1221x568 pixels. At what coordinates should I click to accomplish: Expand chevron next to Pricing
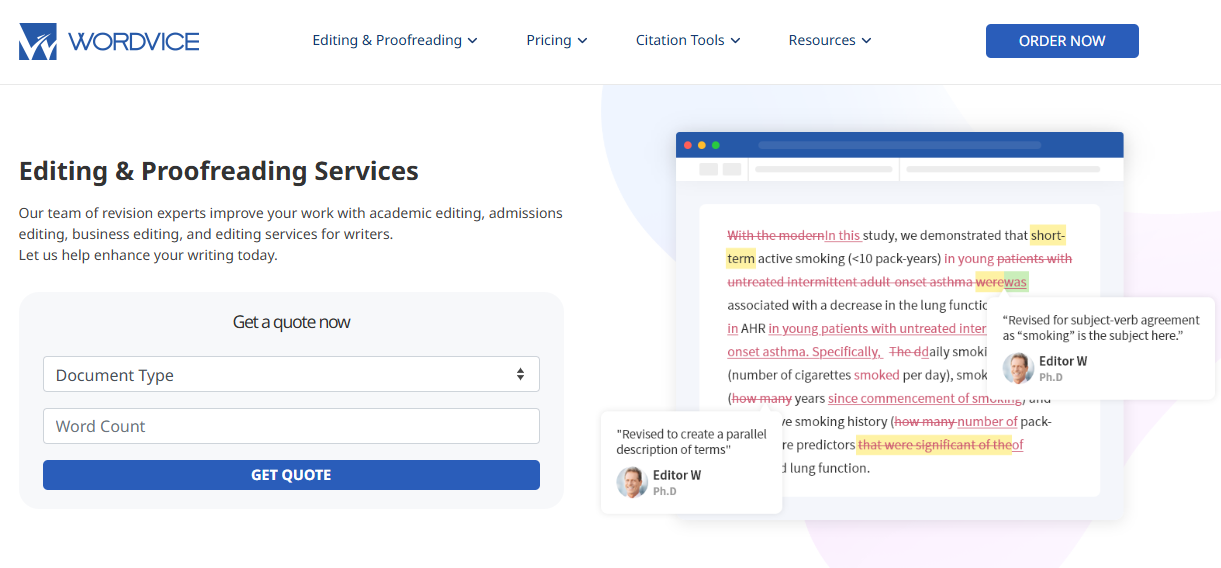click(x=582, y=41)
